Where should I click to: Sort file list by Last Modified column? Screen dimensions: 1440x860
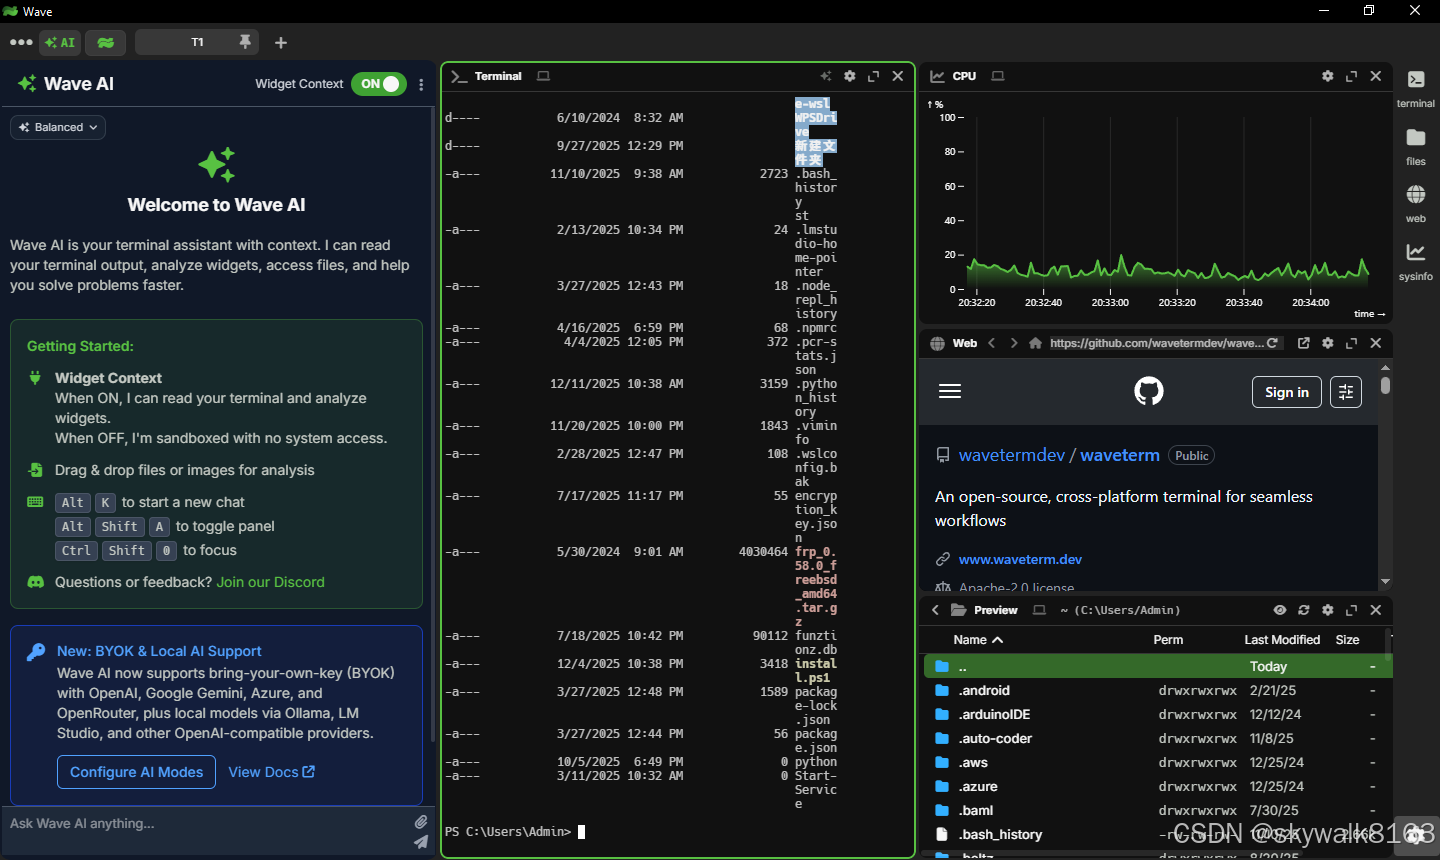(1282, 640)
